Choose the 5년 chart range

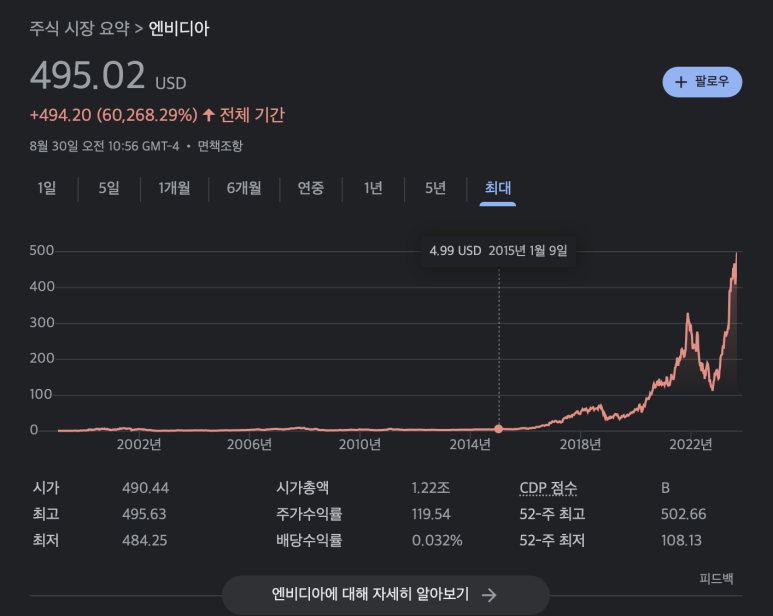point(435,188)
